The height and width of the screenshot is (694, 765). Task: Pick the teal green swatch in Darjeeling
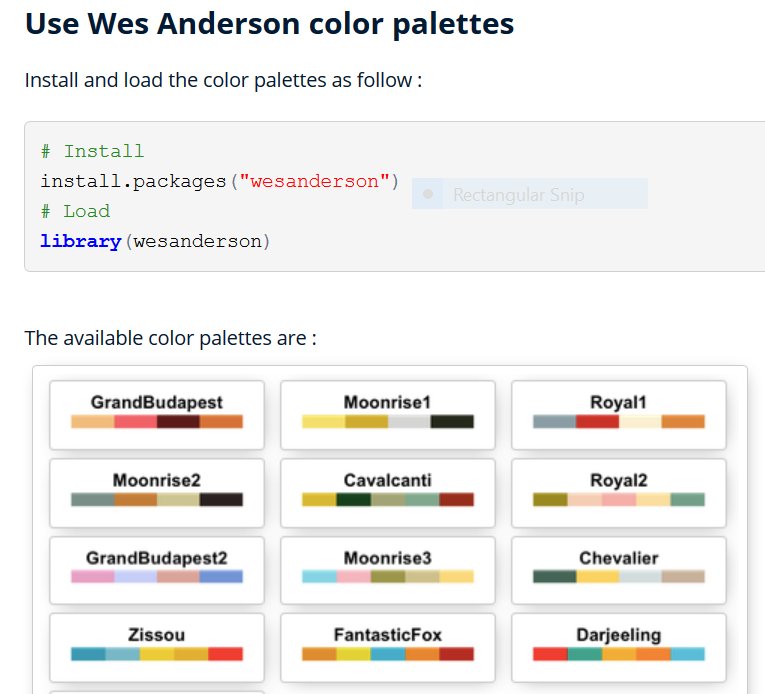[584, 654]
